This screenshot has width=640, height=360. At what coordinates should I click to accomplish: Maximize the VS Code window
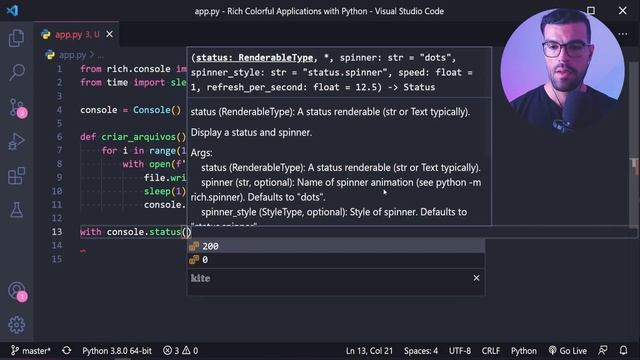pos(591,10)
